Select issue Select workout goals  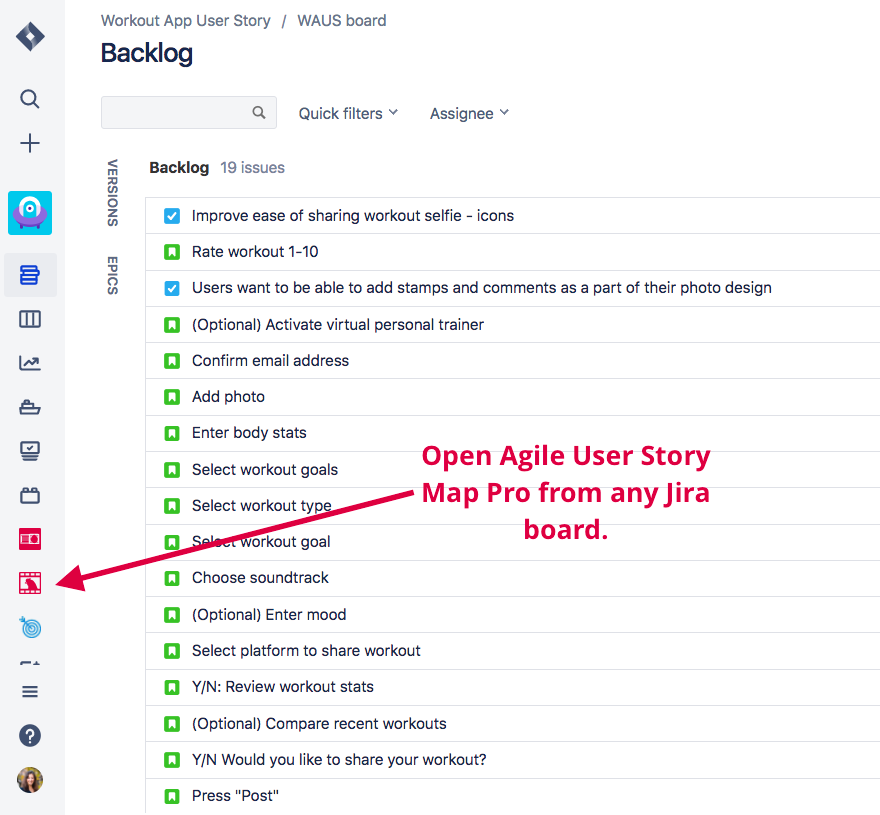pos(512,470)
